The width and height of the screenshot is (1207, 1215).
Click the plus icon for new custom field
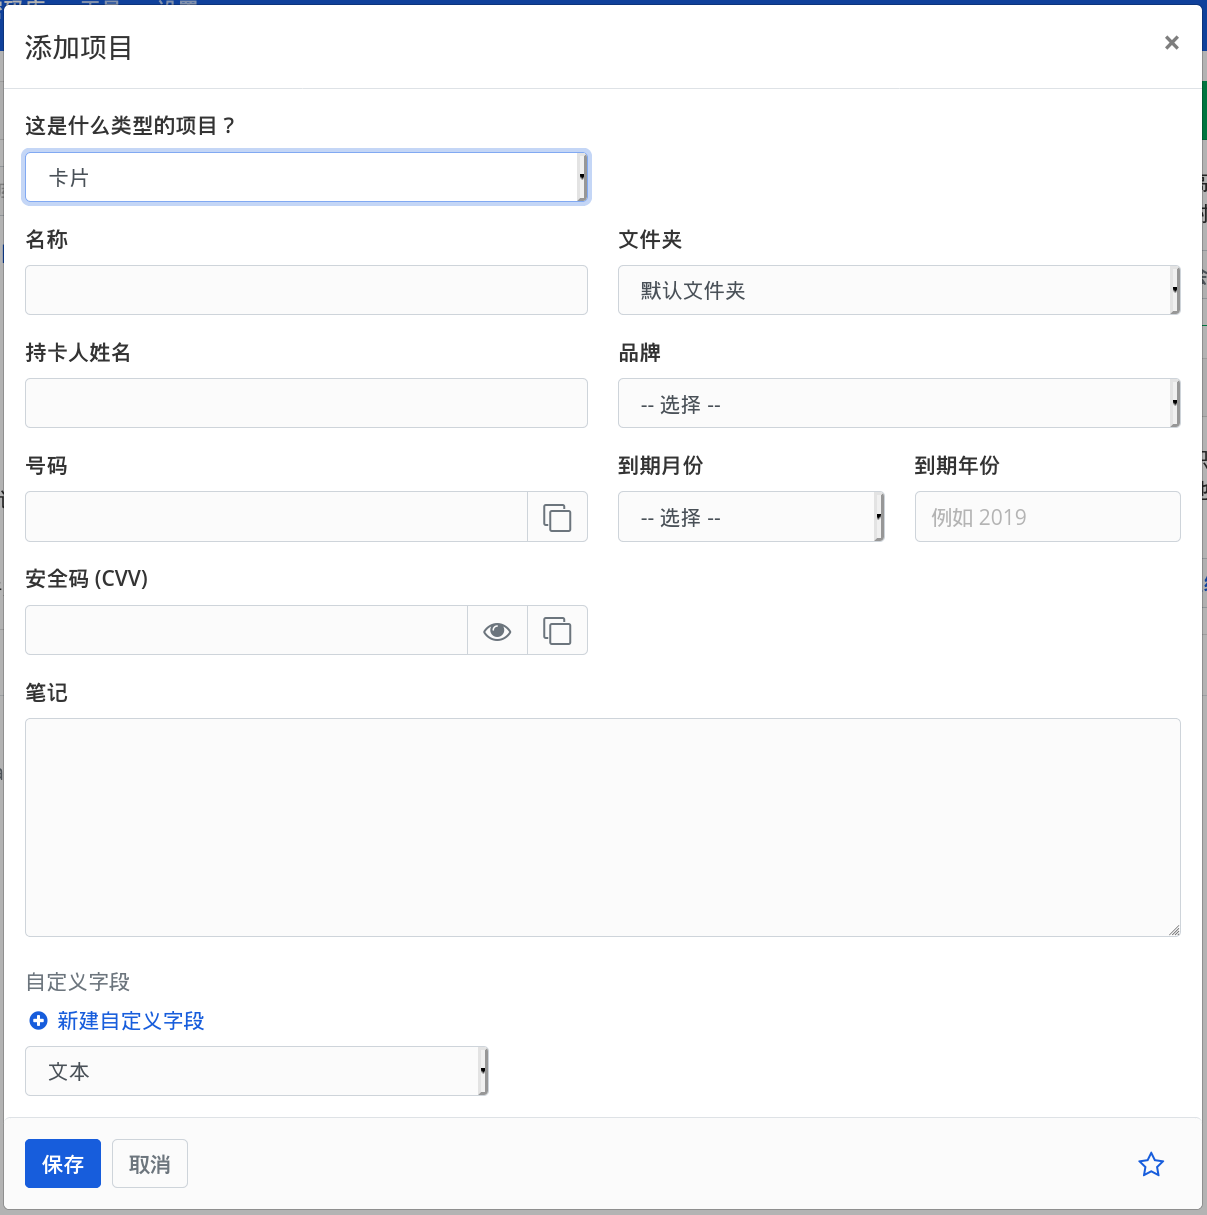[38, 1021]
